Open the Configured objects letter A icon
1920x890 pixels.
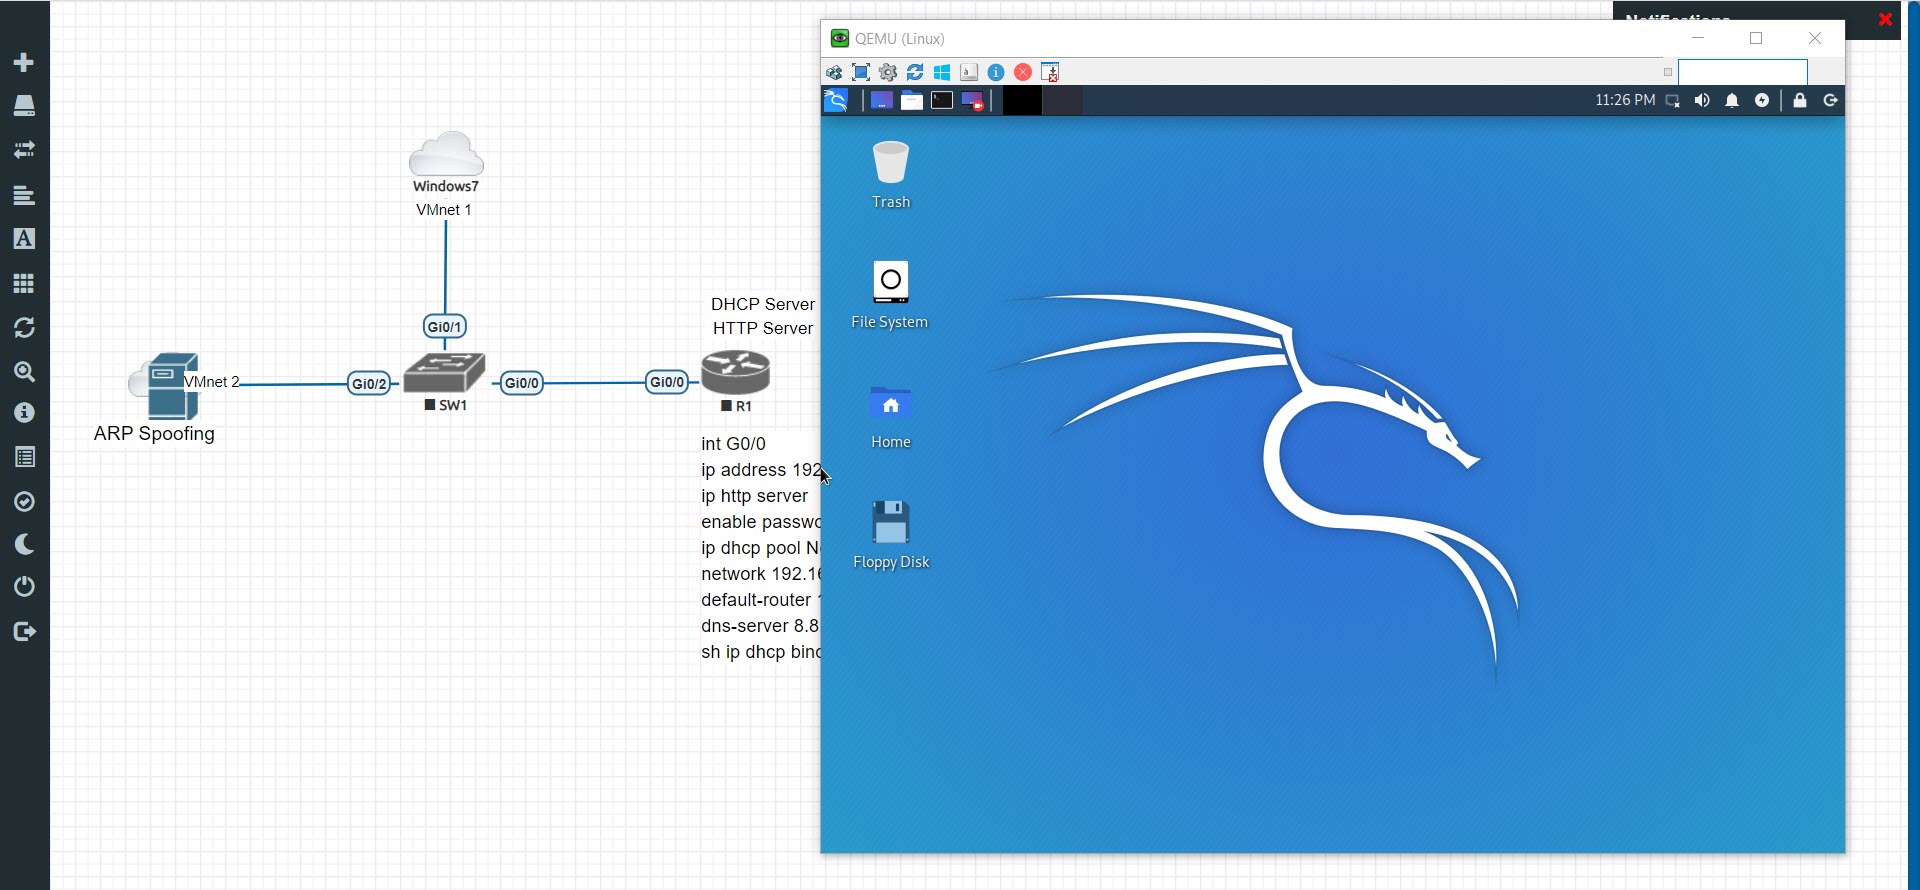(x=24, y=239)
